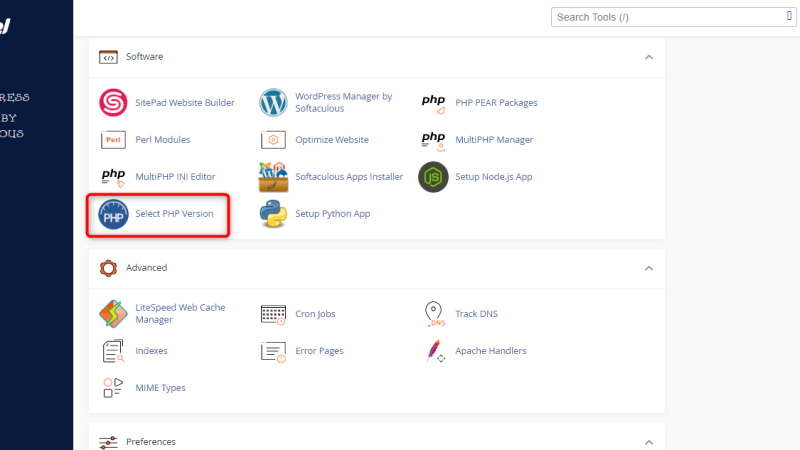Image resolution: width=800 pixels, height=450 pixels.
Task: Open the SitePad Website Builder link
Action: [x=185, y=103]
